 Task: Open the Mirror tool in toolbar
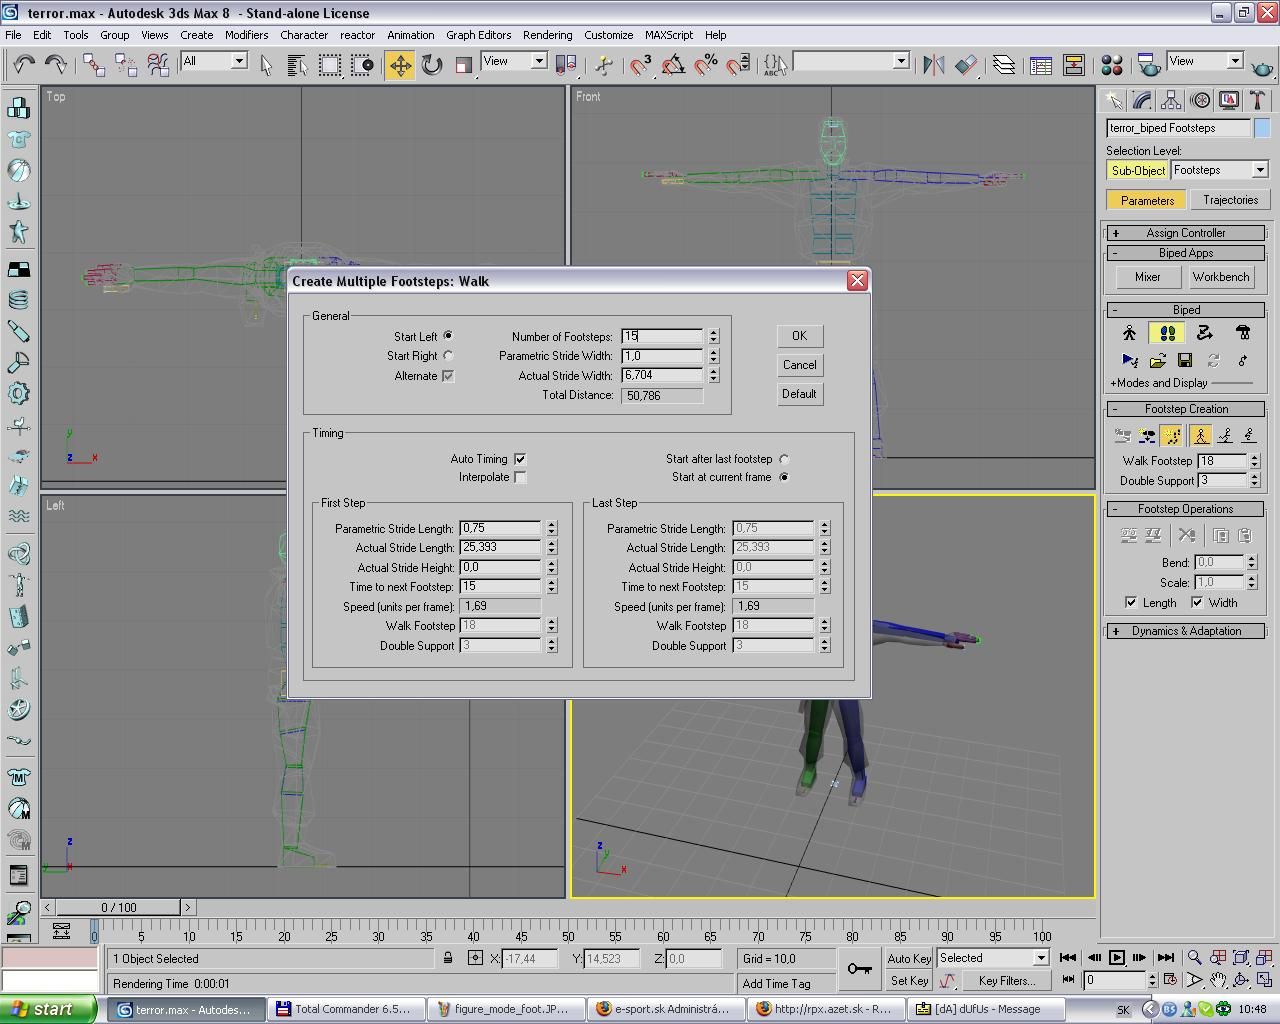(933, 65)
